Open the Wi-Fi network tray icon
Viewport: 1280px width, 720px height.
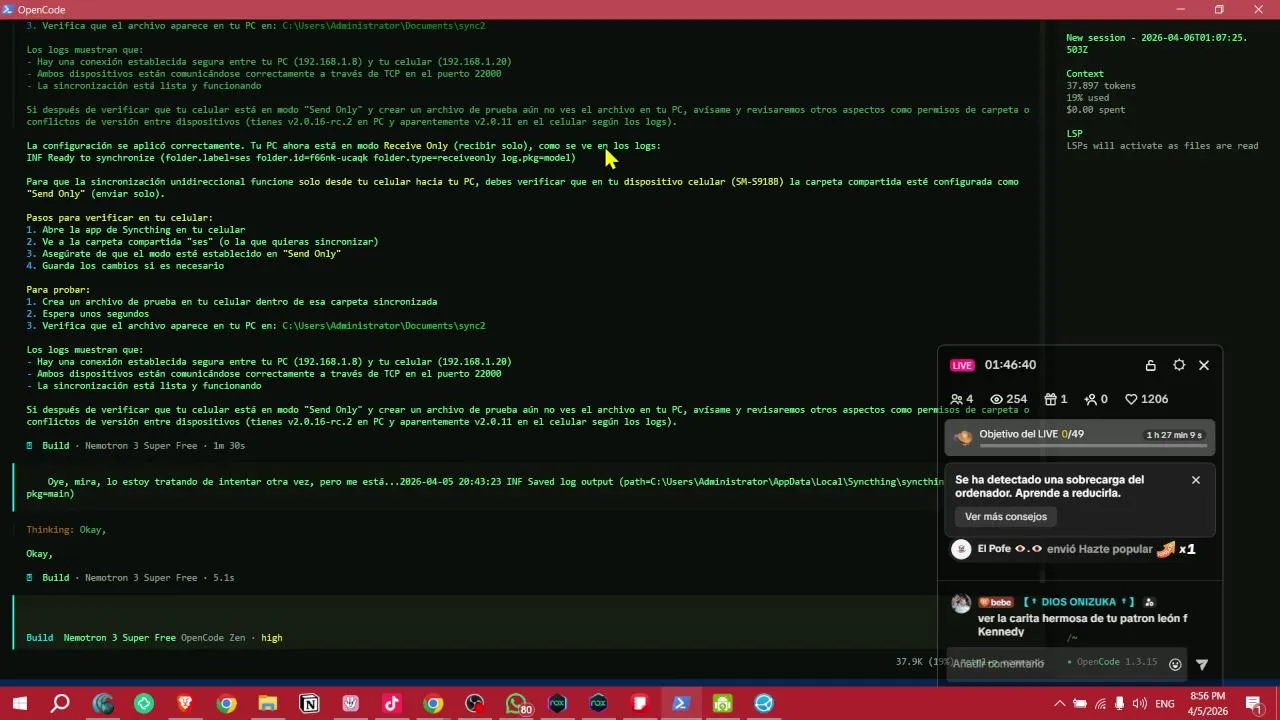pyautogui.click(x=1100, y=704)
